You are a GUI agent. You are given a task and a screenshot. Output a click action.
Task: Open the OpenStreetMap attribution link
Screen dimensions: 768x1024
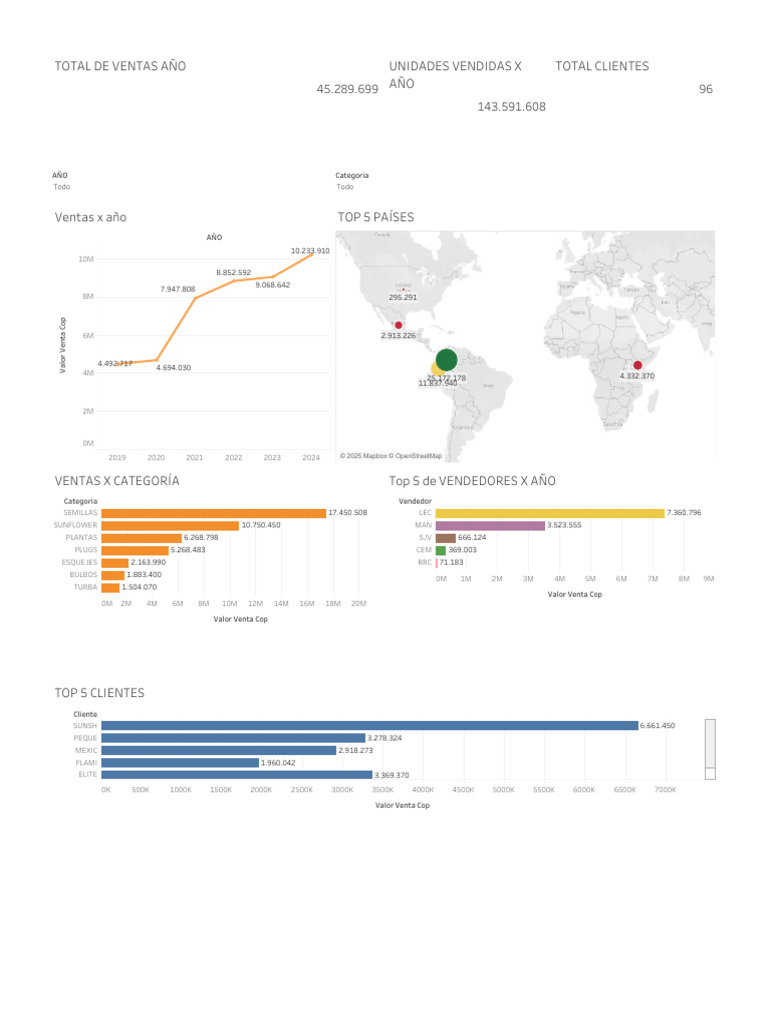click(415, 456)
